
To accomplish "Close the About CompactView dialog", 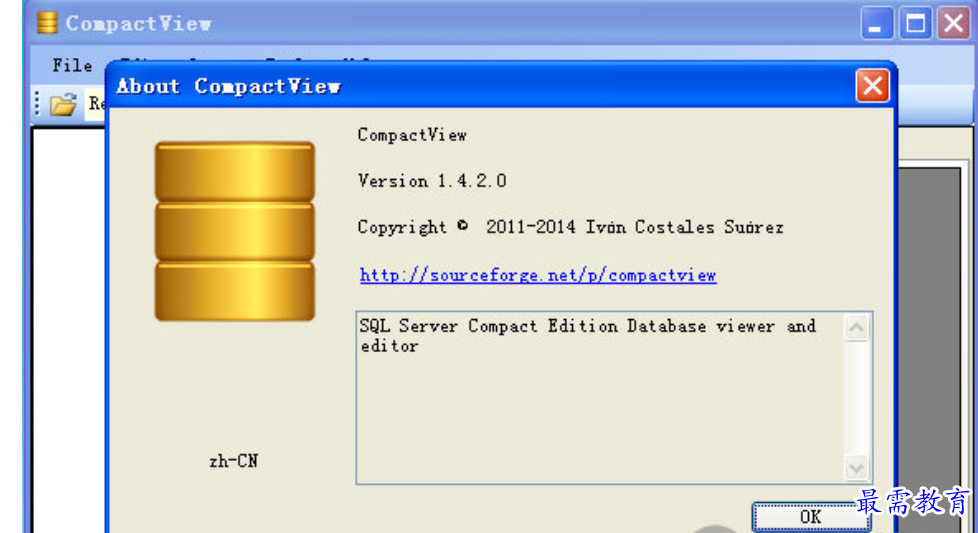I will point(872,85).
